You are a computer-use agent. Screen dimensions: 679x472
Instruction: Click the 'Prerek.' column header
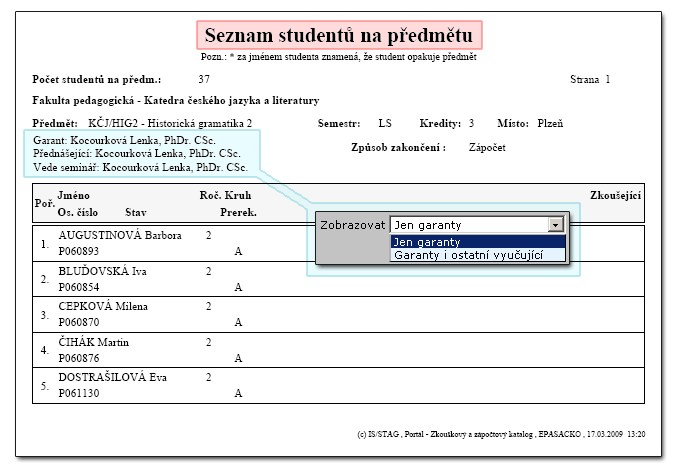pos(238,212)
